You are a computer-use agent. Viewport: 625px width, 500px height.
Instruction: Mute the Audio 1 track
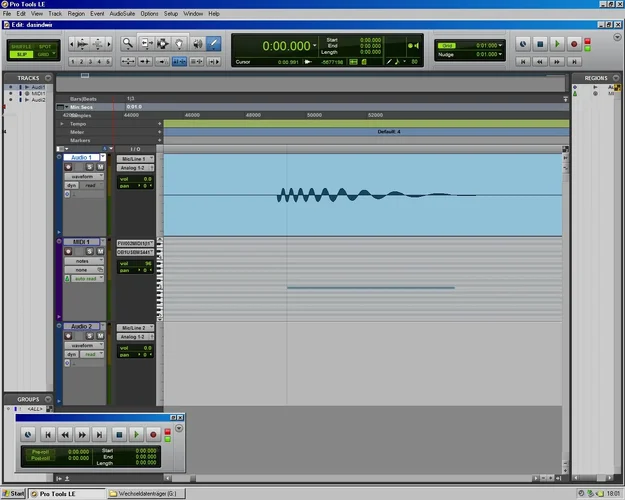(100, 167)
